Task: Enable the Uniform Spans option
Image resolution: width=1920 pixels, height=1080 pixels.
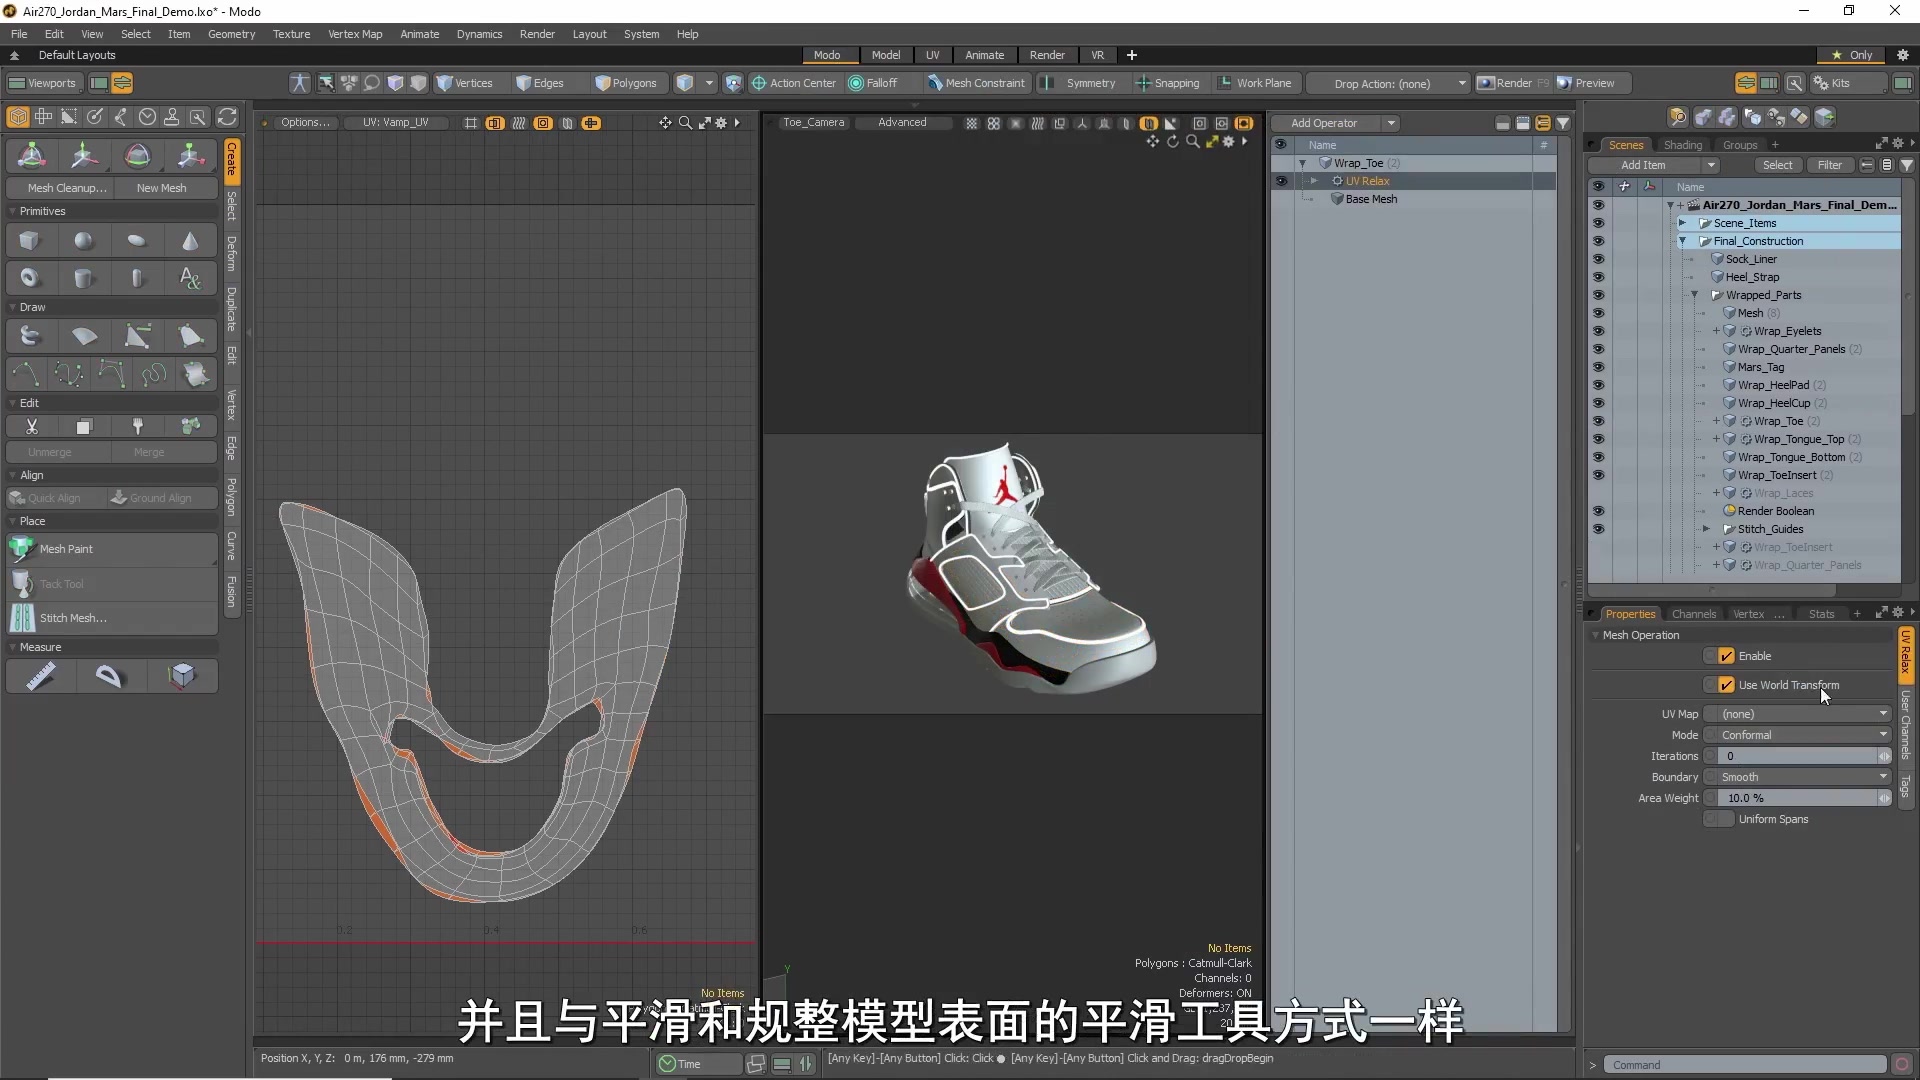Action: (1718, 819)
